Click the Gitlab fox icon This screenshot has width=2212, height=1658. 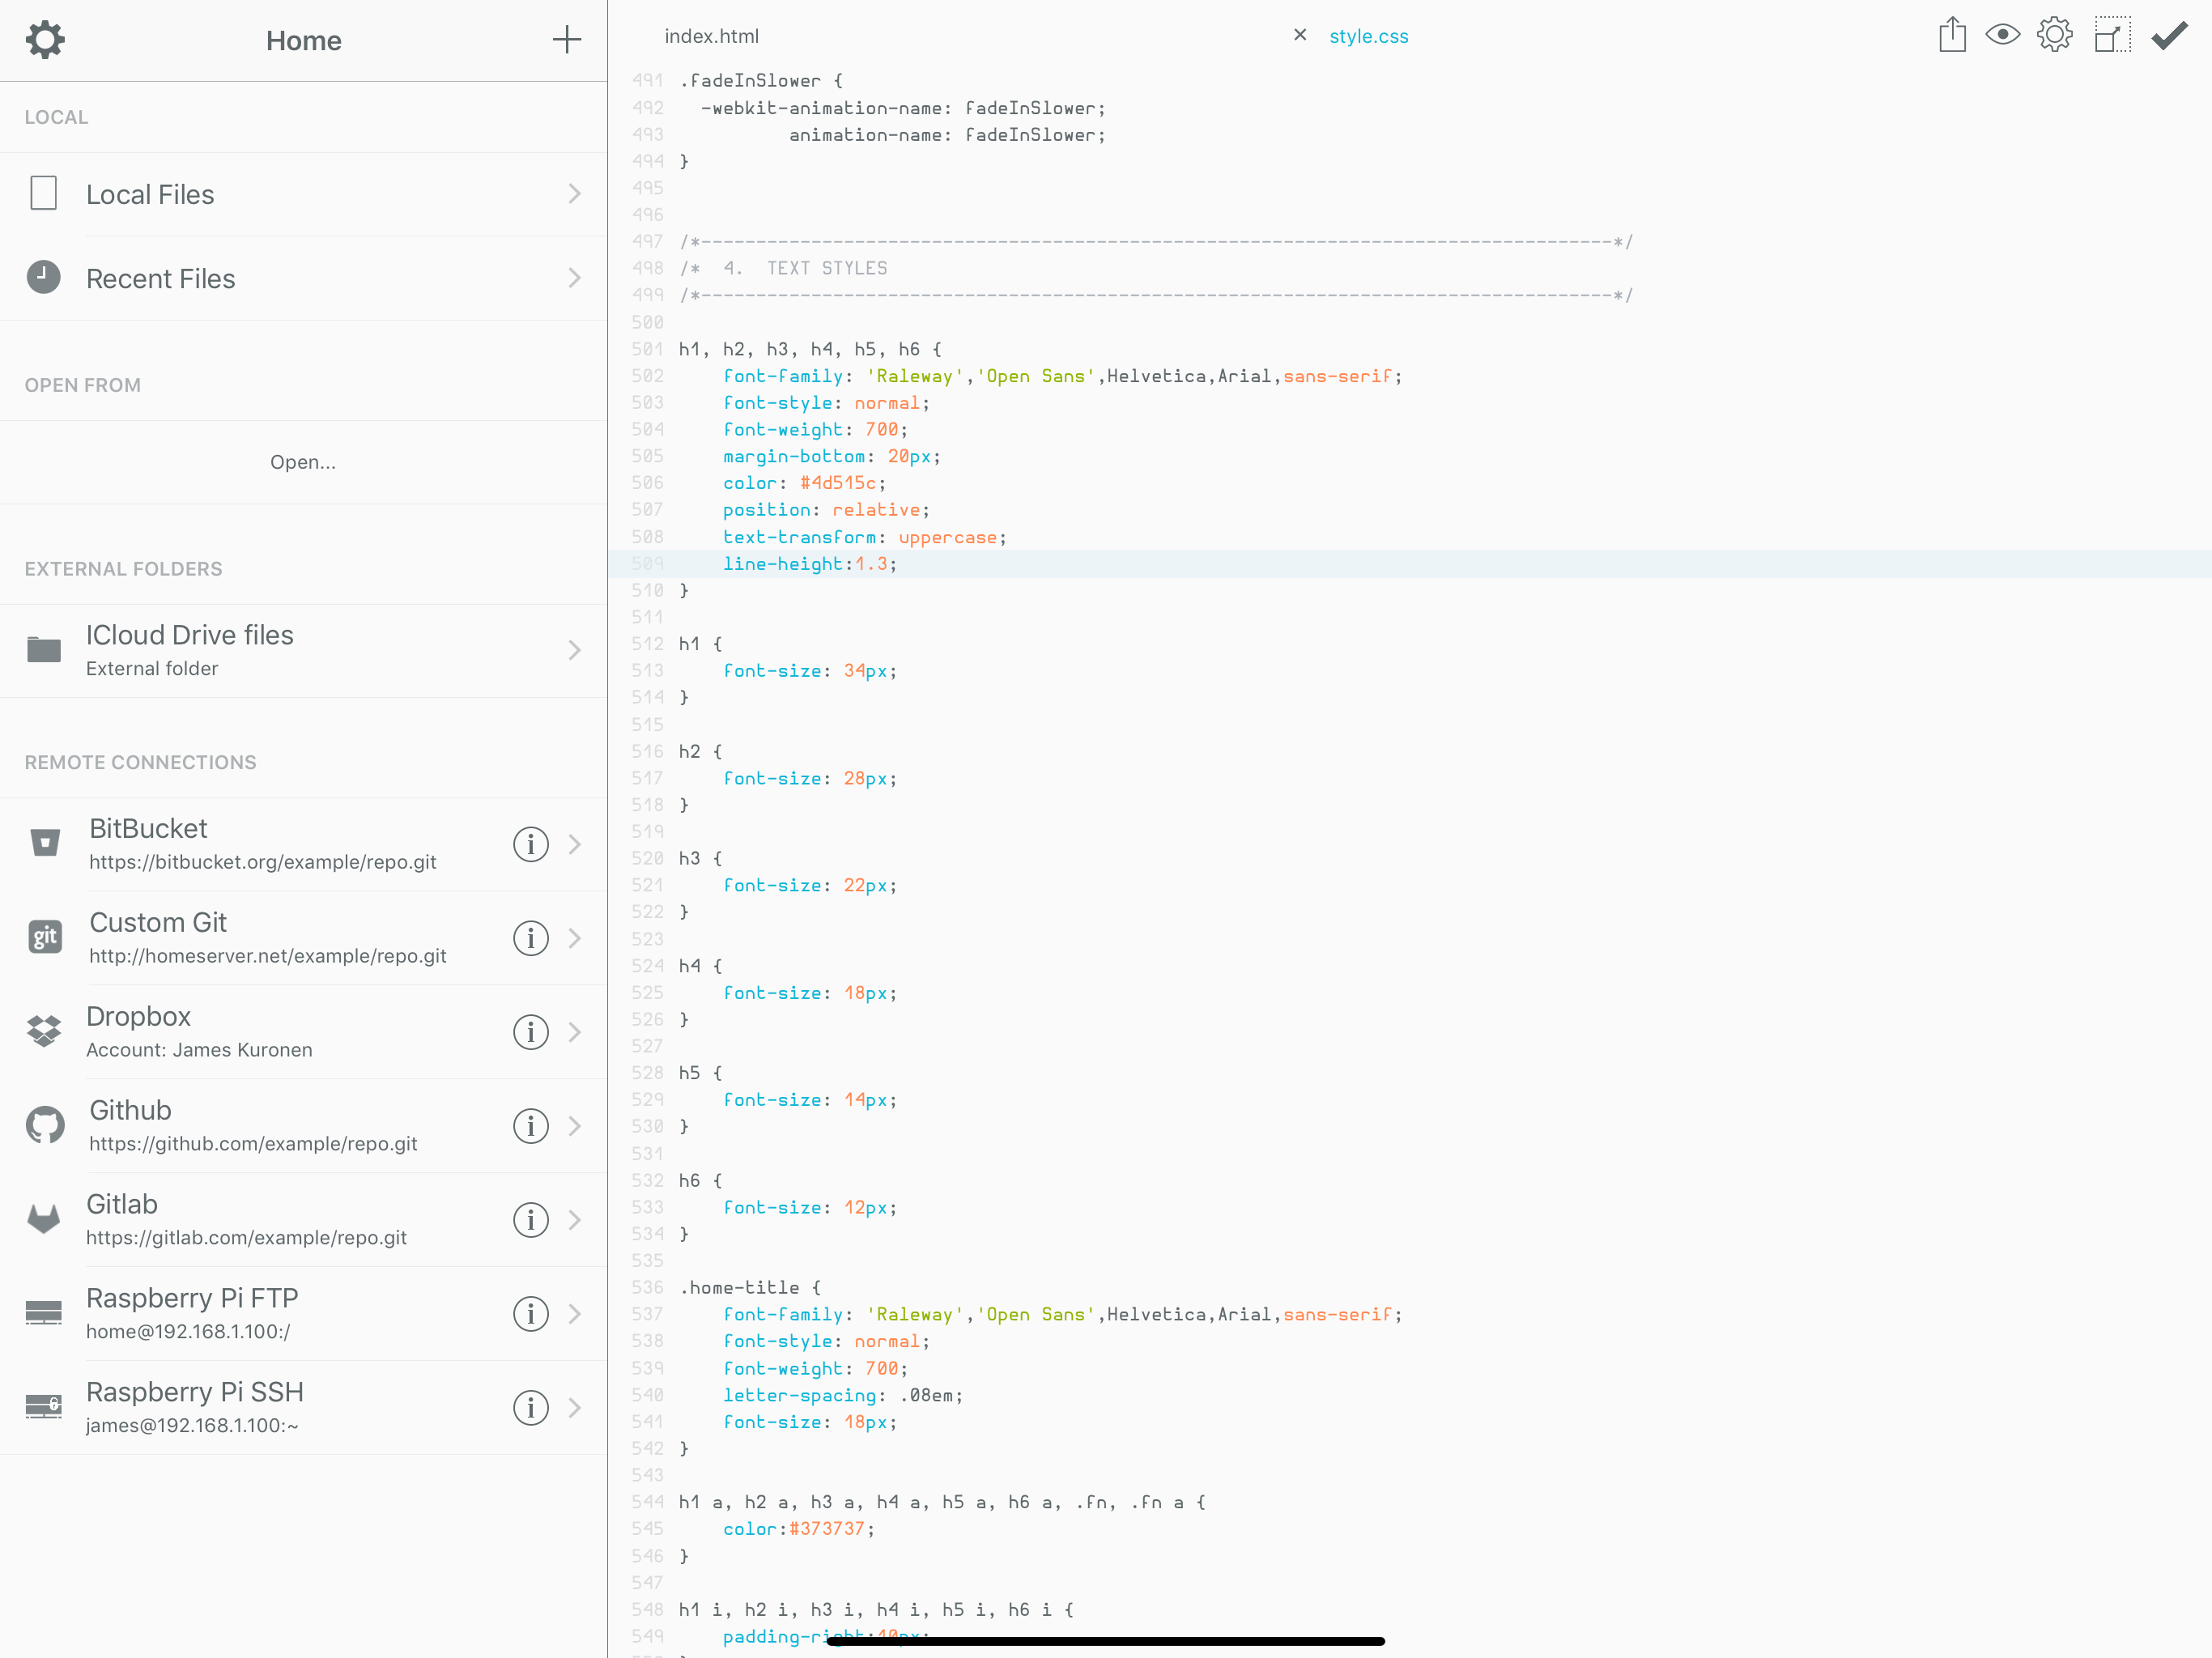[x=44, y=1218]
